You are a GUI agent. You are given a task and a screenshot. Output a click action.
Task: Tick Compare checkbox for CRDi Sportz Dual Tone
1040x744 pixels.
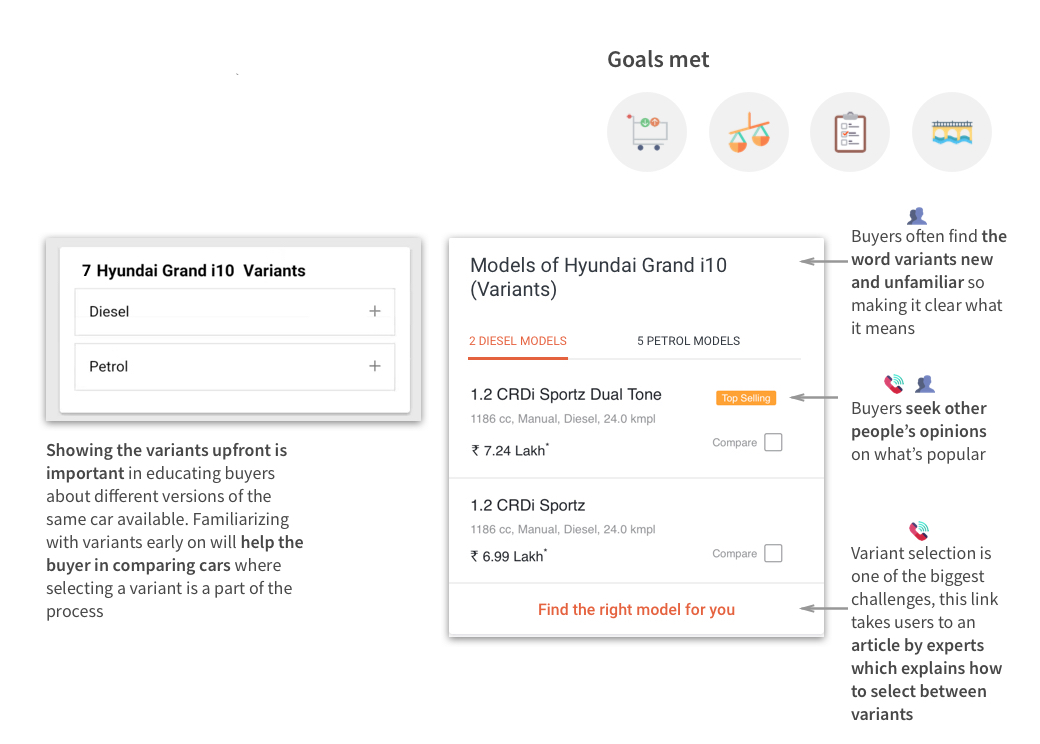pyautogui.click(x=773, y=442)
